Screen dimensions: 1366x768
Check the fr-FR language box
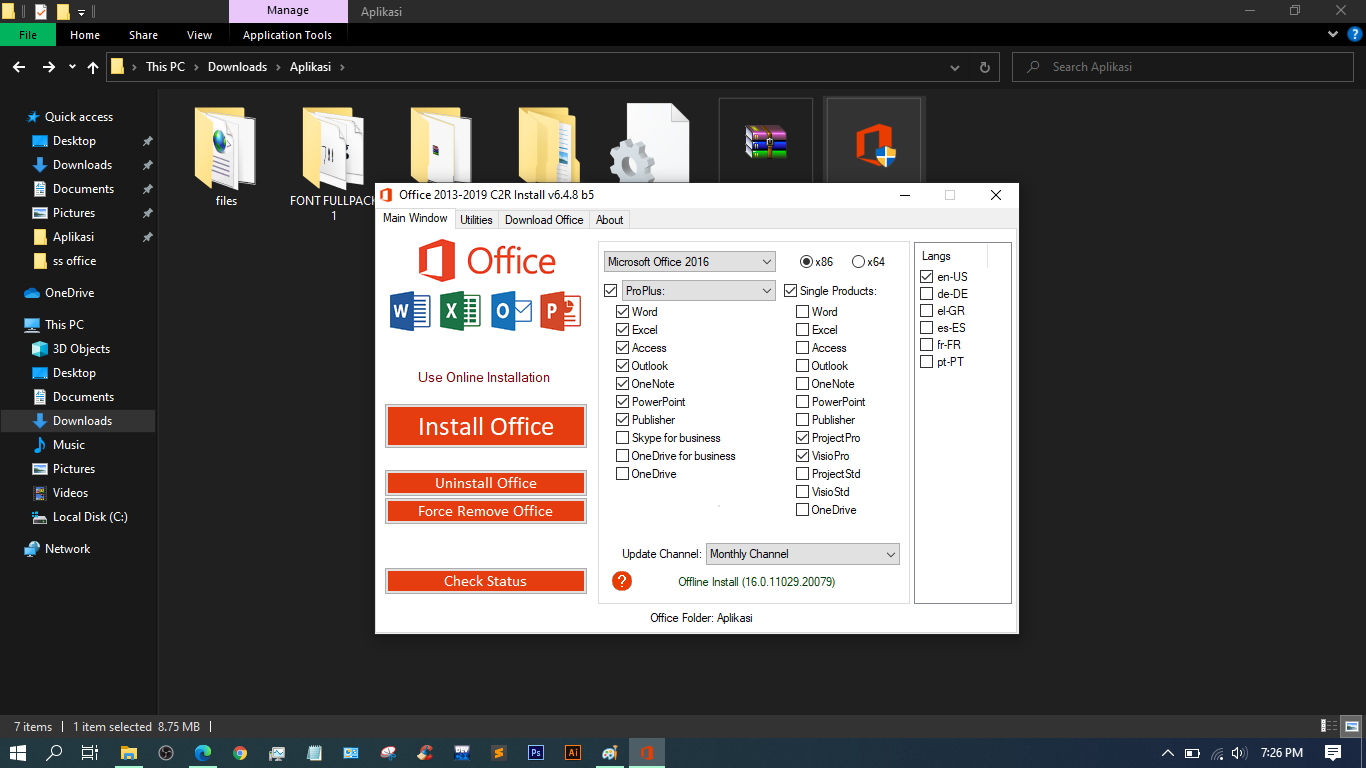(927, 345)
